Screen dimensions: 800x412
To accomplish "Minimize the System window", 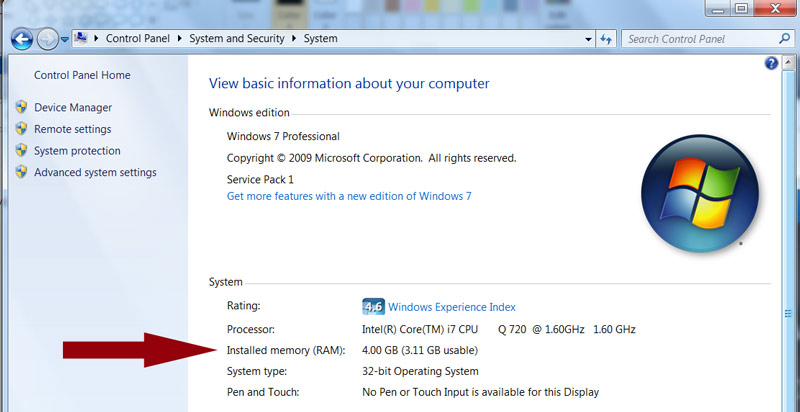I will [x=718, y=8].
